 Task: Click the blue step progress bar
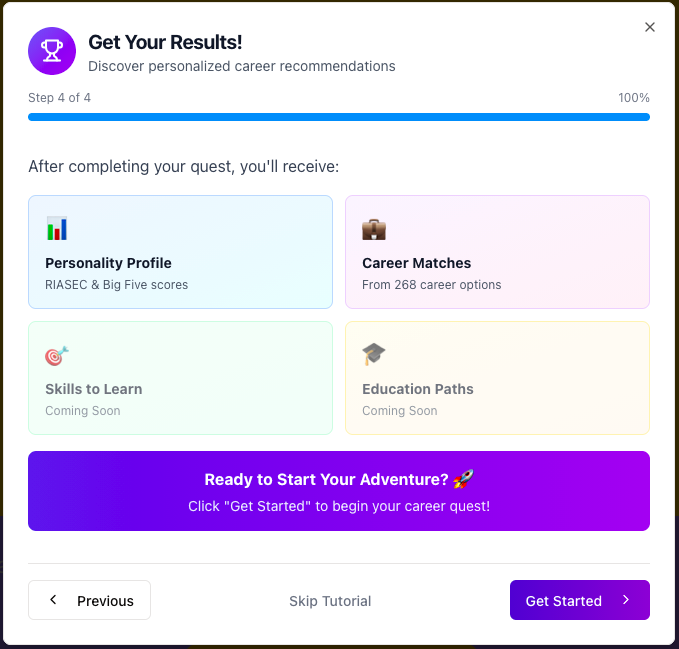(339, 117)
